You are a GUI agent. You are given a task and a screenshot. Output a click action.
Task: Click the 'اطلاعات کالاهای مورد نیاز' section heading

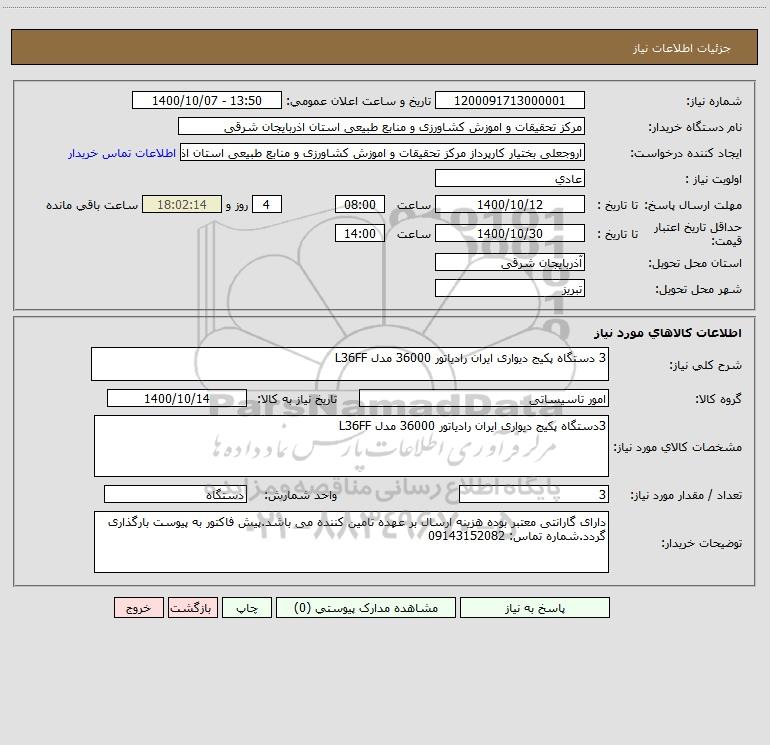pos(668,333)
